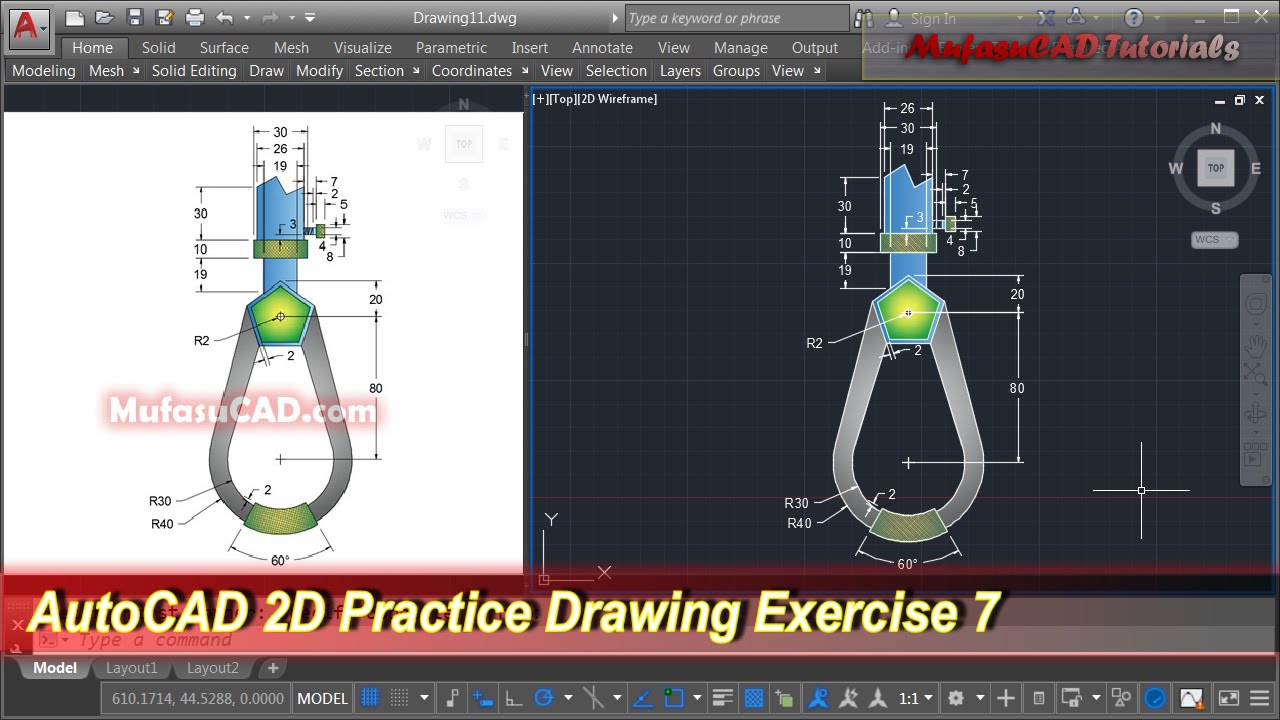Switch to the Visualize ribbon tab
The height and width of the screenshot is (720, 1280).
(363, 47)
